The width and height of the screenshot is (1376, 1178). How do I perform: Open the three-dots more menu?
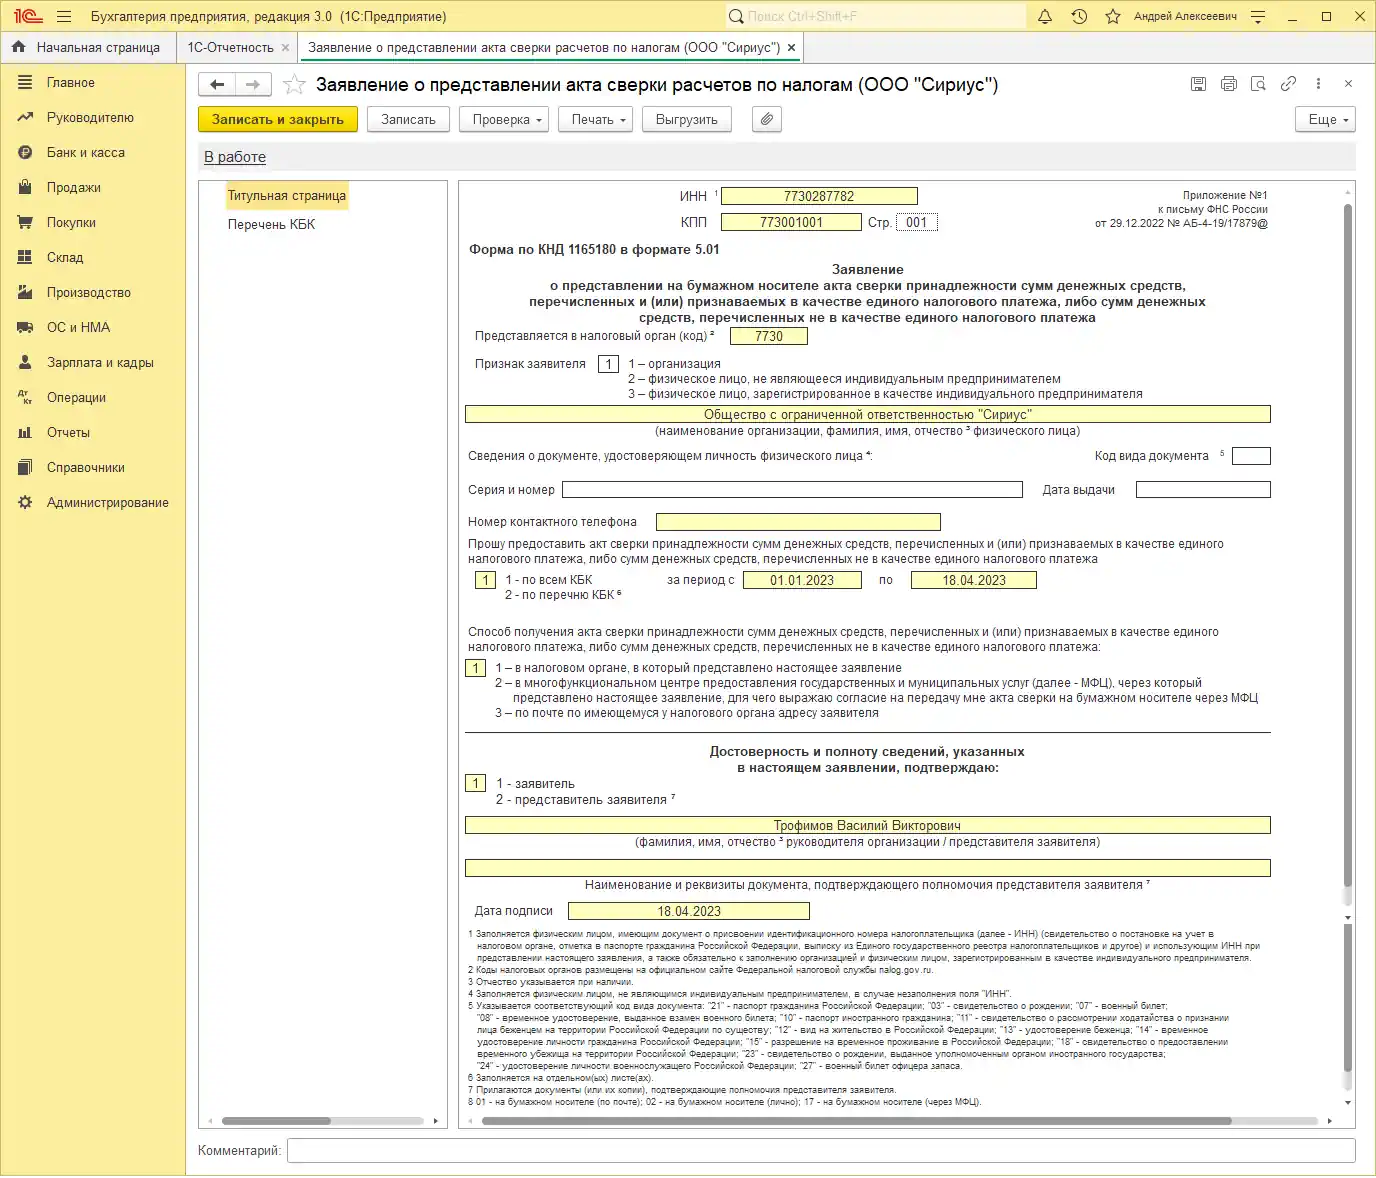click(x=1318, y=84)
